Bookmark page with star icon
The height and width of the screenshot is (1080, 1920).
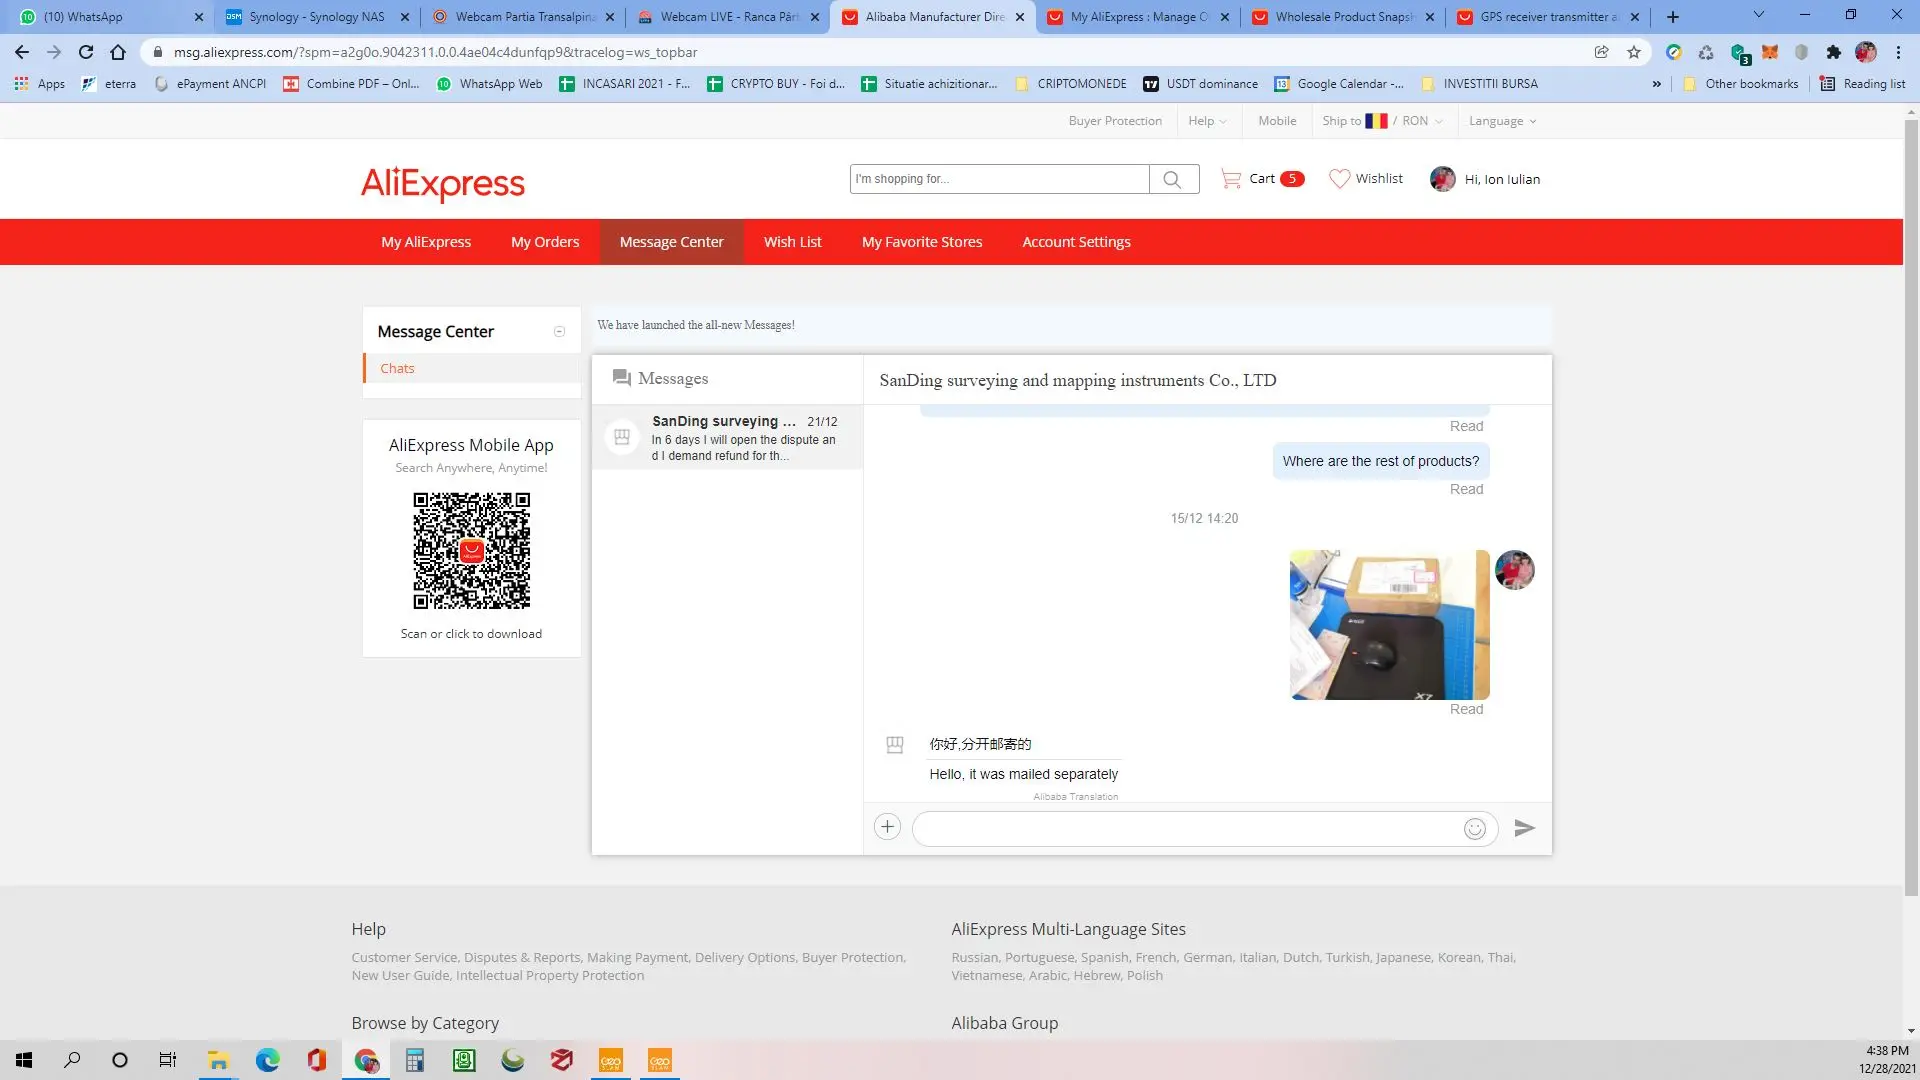click(1634, 52)
